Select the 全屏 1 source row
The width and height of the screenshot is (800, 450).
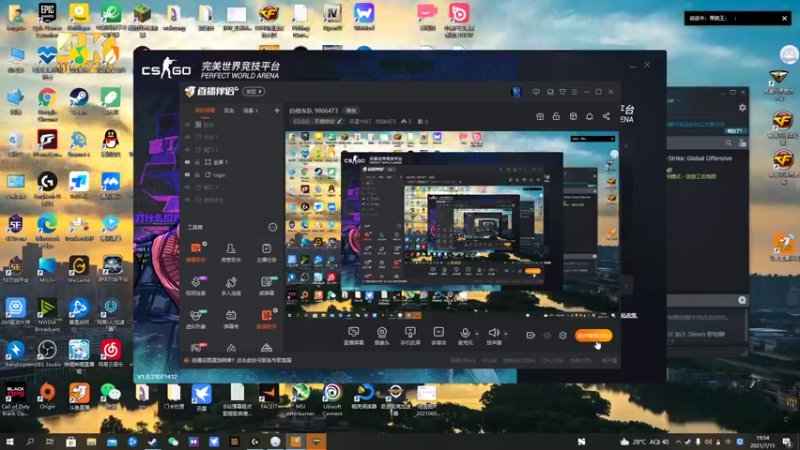[x=232, y=162]
